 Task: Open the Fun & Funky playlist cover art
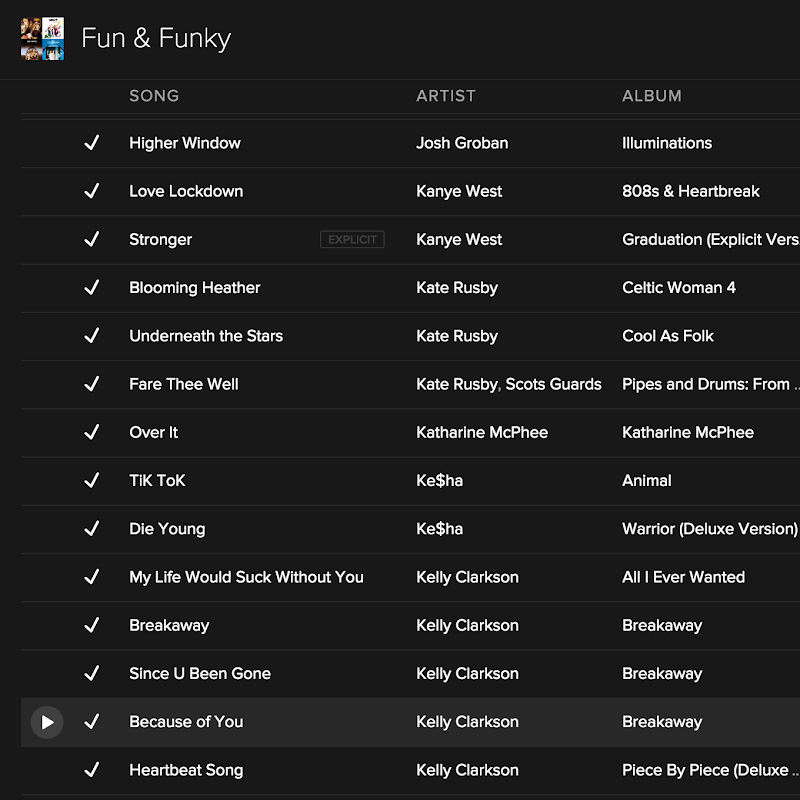pos(42,38)
